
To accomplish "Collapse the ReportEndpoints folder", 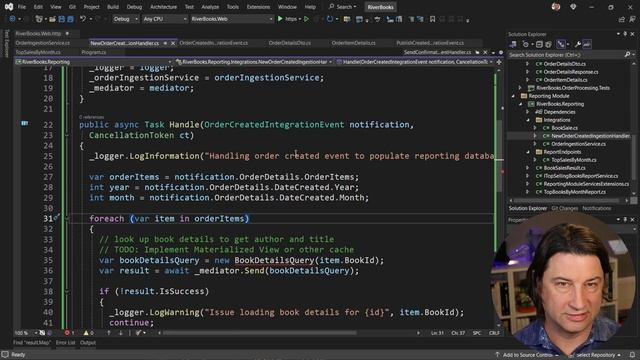I will 528,152.
